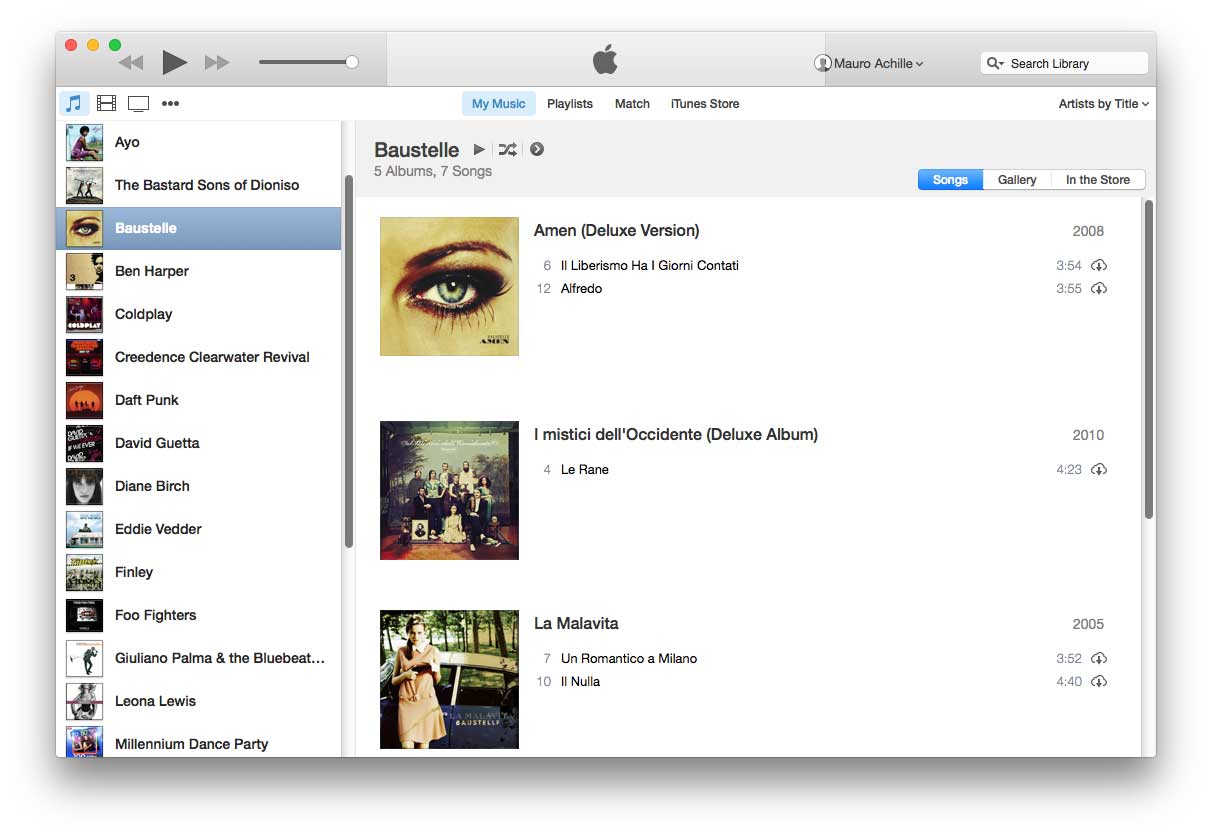Image resolution: width=1212 pixels, height=837 pixels.
Task: Open the Mauro Achille account menu
Action: [869, 63]
